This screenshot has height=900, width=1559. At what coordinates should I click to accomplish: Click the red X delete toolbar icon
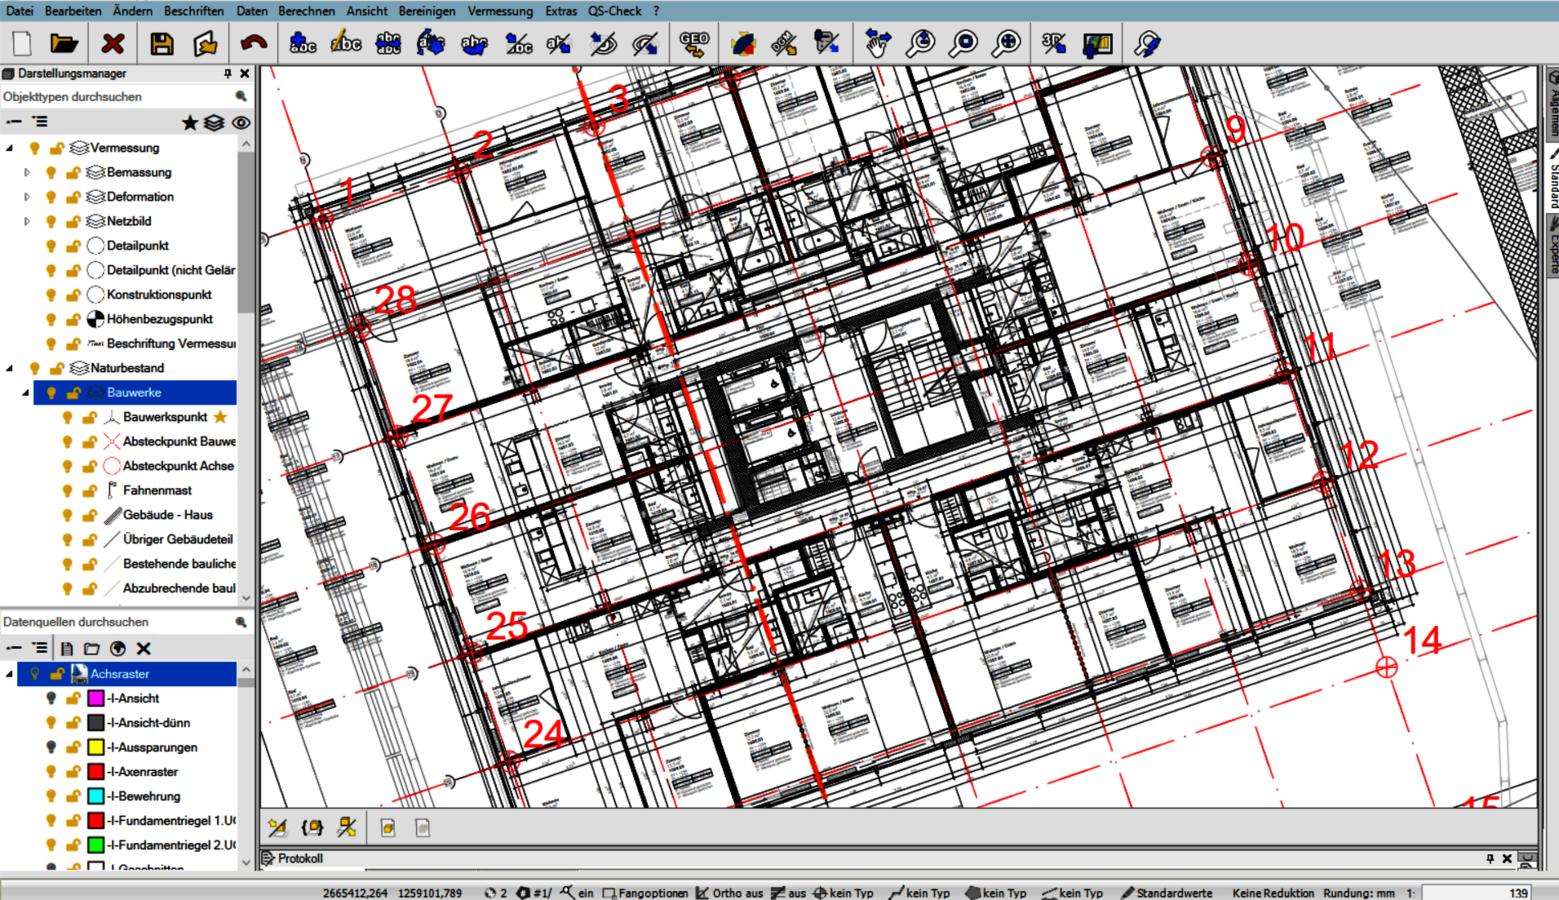click(113, 44)
